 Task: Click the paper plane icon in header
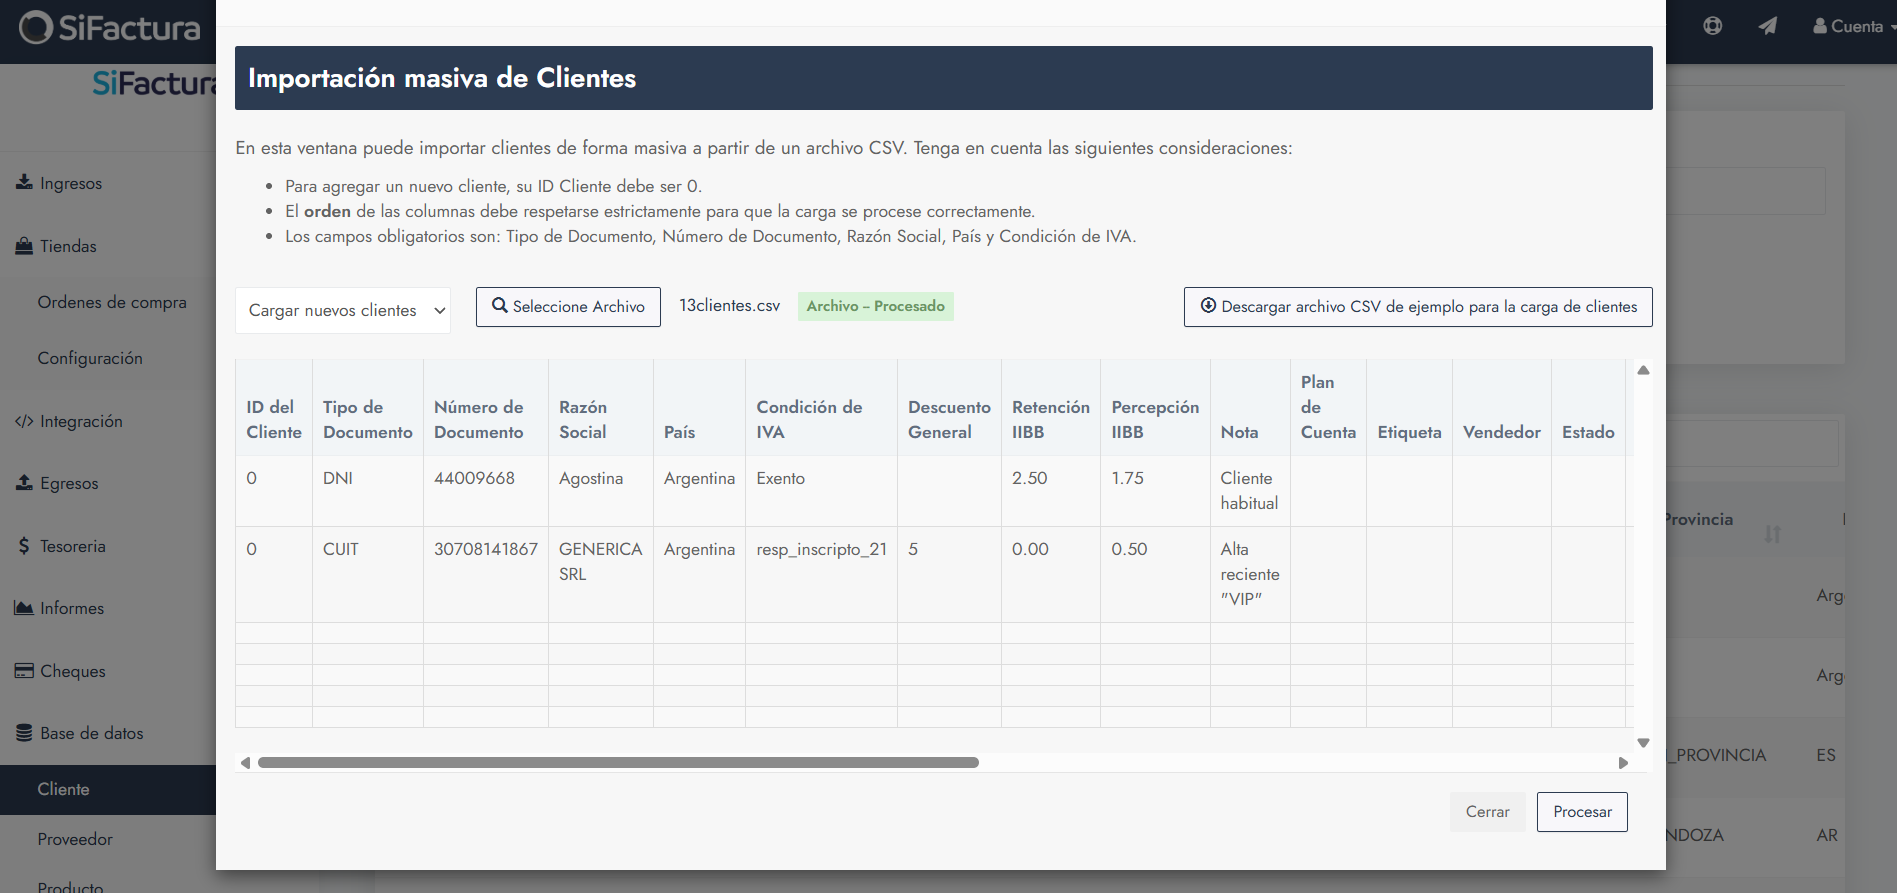click(x=1768, y=26)
